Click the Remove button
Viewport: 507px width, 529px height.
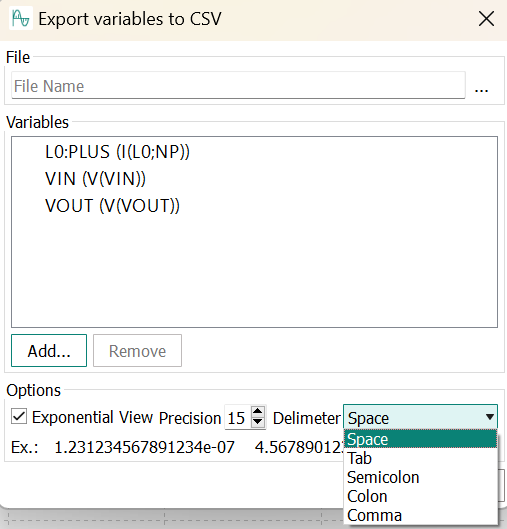click(137, 351)
